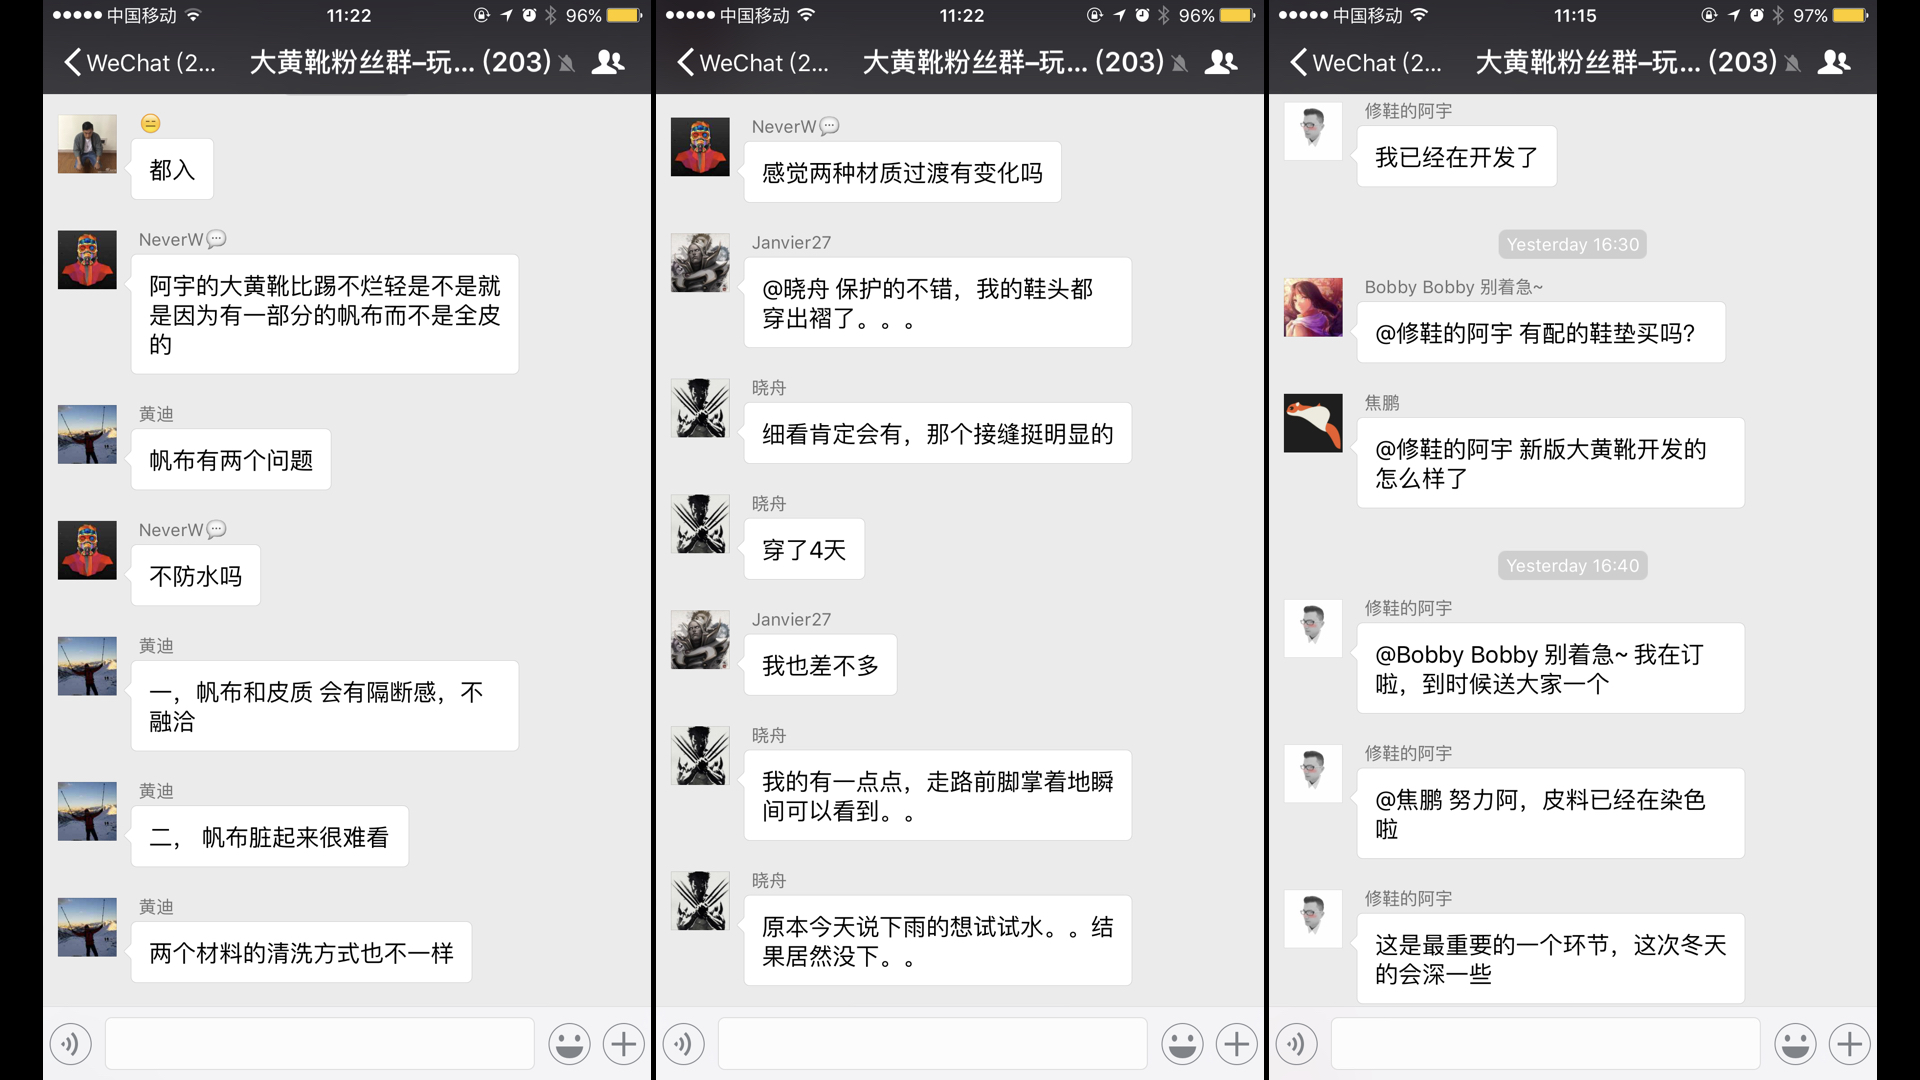Focus message input field in right chat
This screenshot has width=1920, height=1080.
[x=1545, y=1044]
